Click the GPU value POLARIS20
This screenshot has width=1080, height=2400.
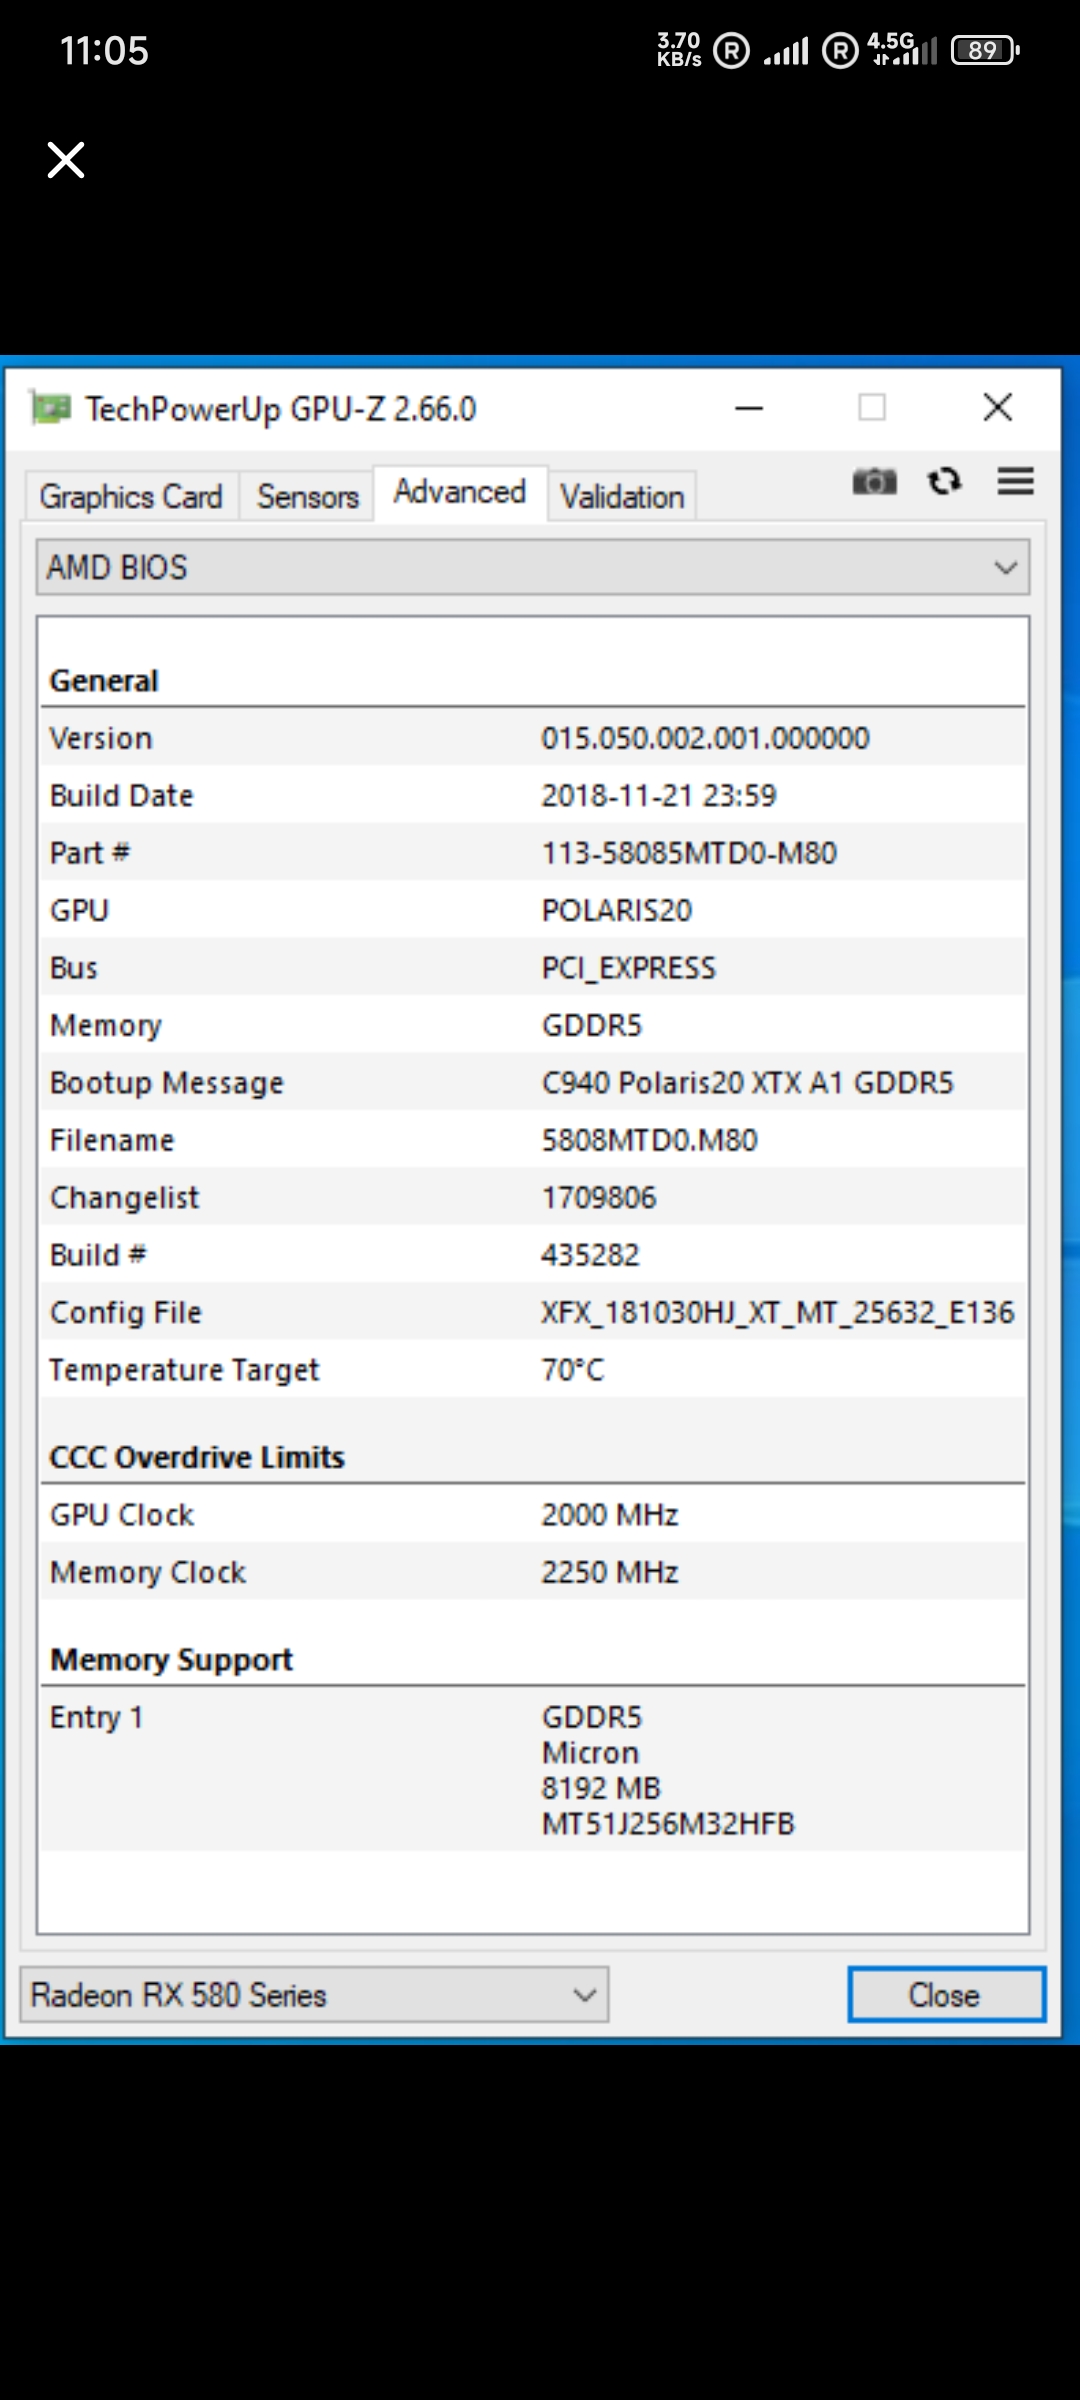(x=617, y=911)
